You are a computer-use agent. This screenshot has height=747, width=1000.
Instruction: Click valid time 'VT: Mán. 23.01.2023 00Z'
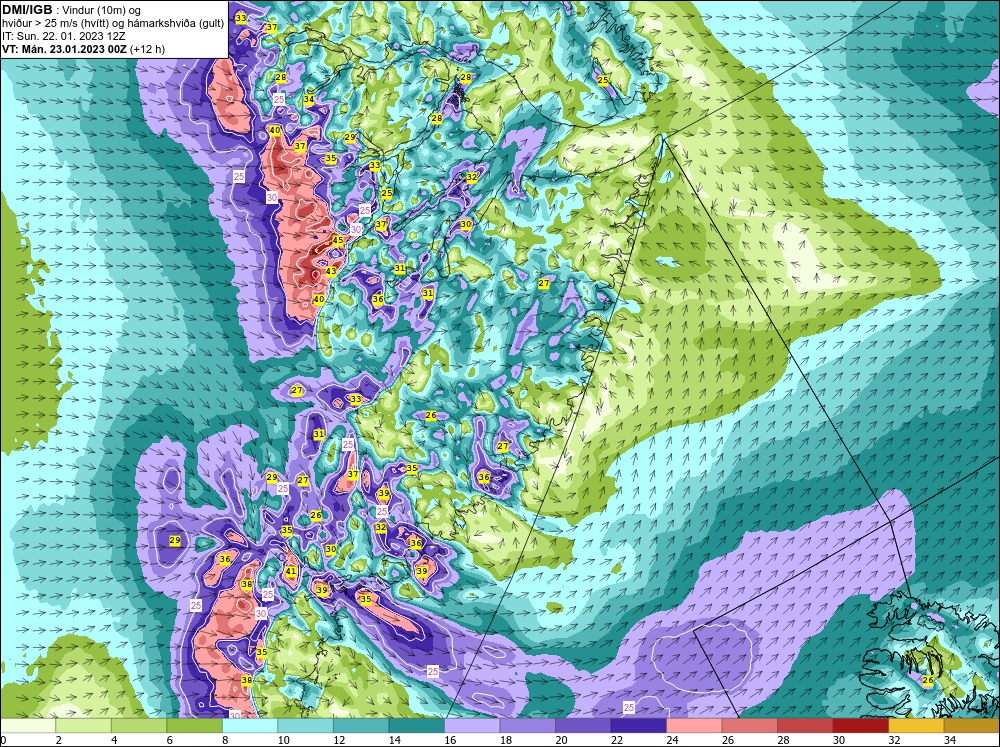click(64, 49)
